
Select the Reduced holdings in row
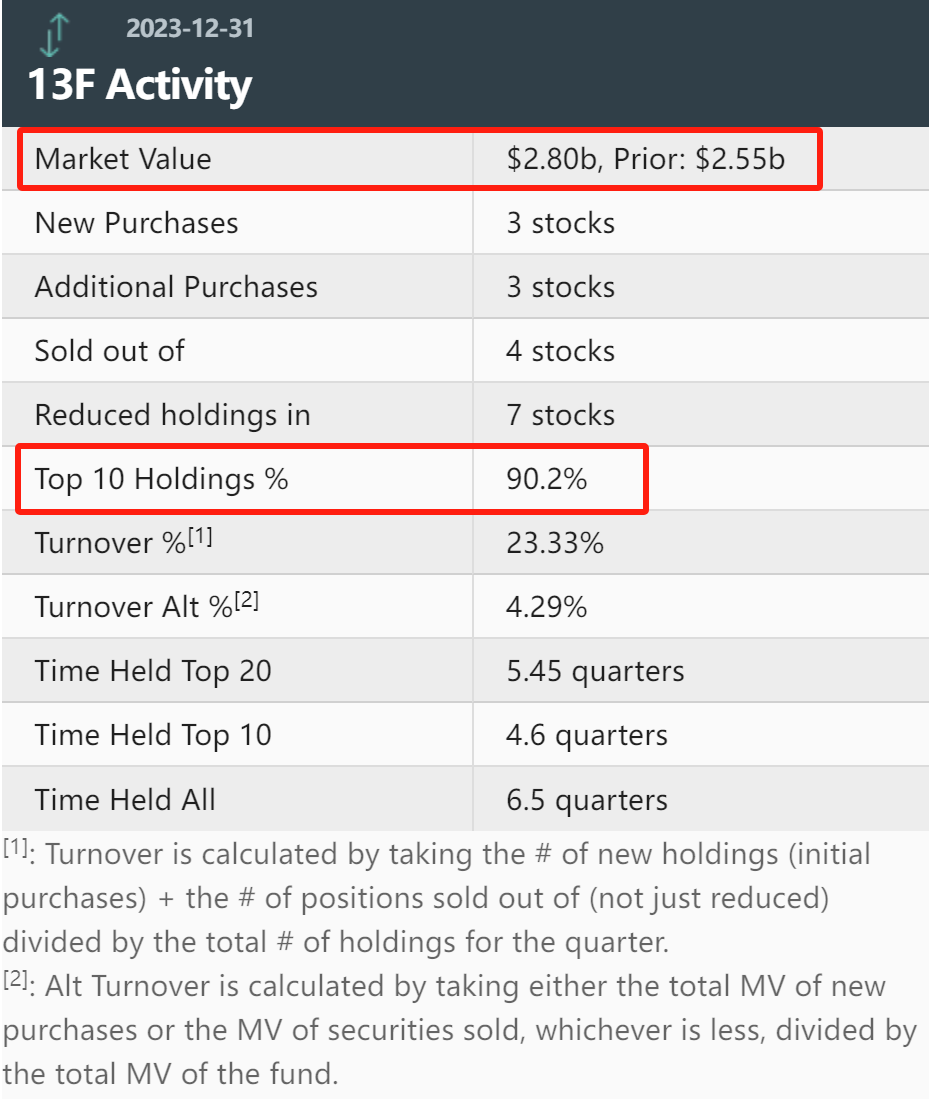[x=466, y=415]
